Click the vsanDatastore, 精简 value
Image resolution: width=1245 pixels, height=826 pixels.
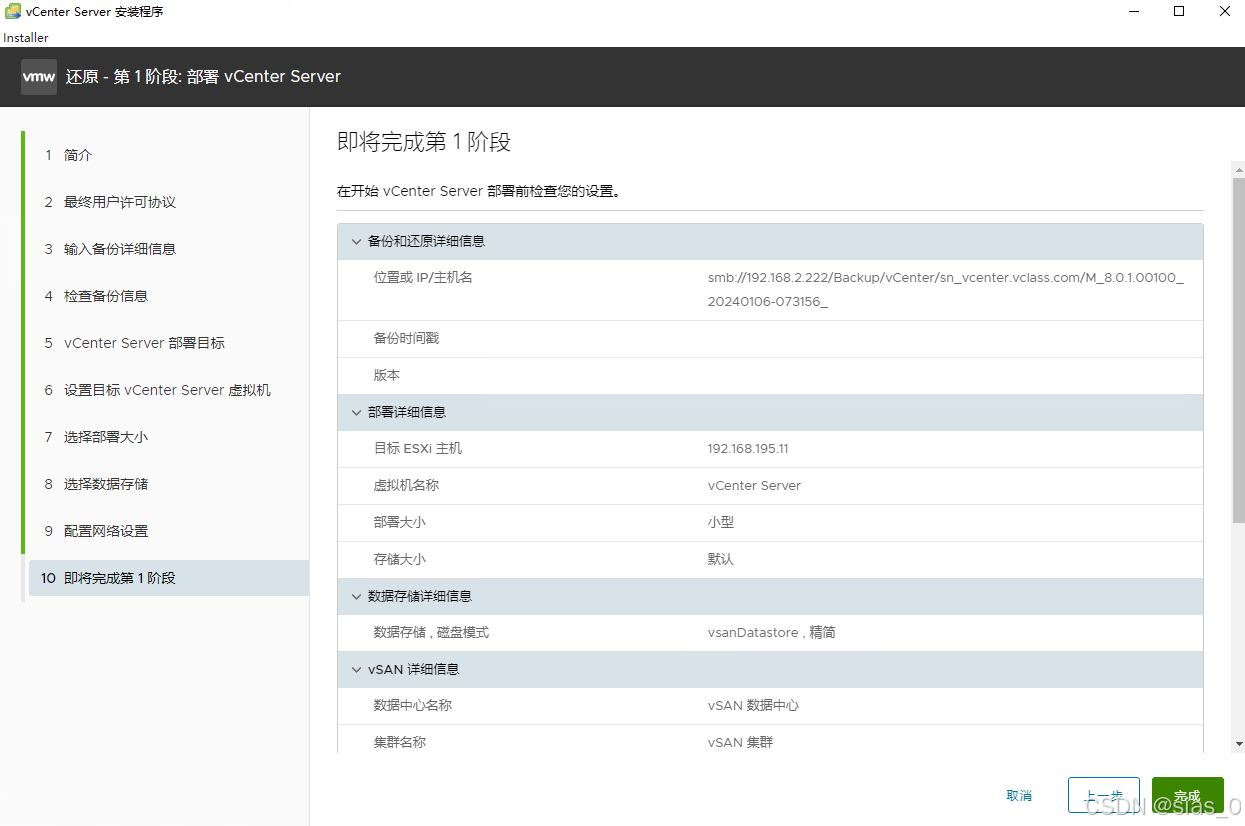click(x=771, y=633)
